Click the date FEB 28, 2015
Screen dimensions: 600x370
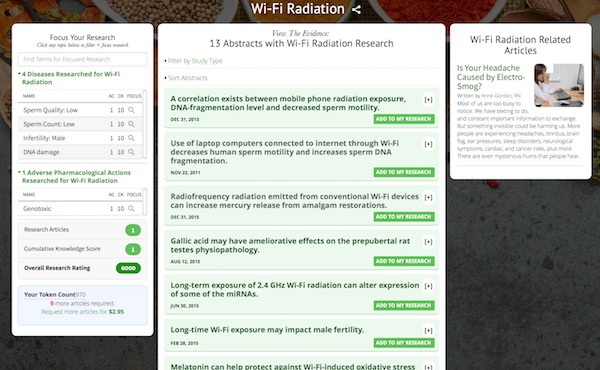pos(184,343)
